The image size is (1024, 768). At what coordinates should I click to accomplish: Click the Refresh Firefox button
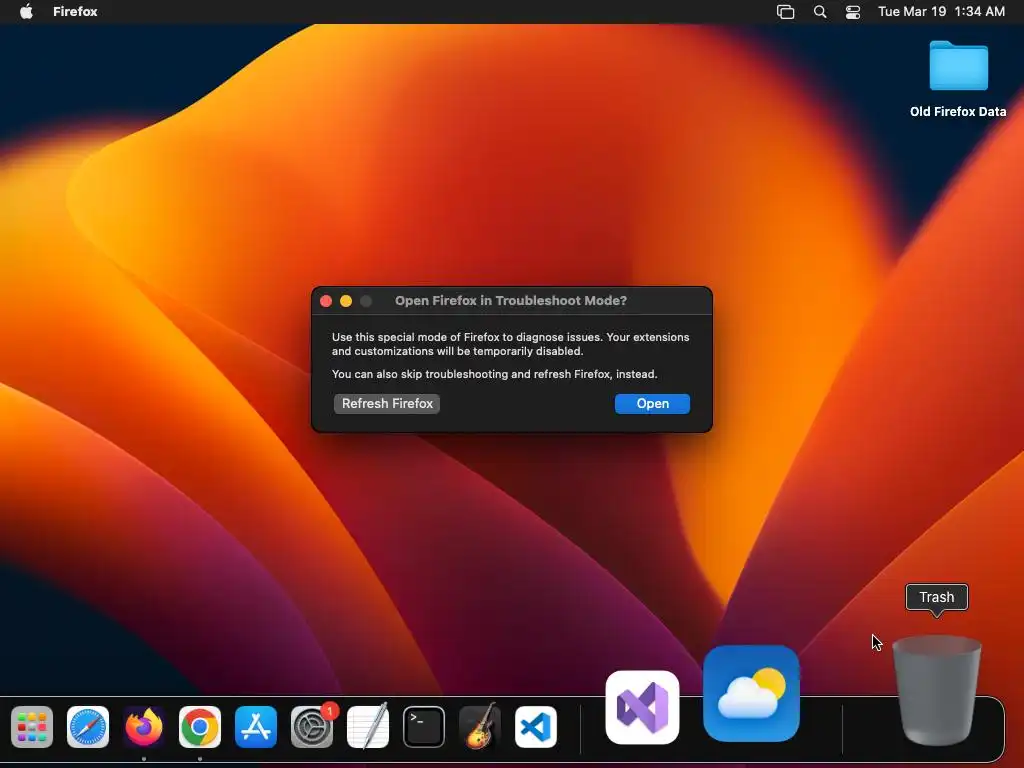coord(387,404)
